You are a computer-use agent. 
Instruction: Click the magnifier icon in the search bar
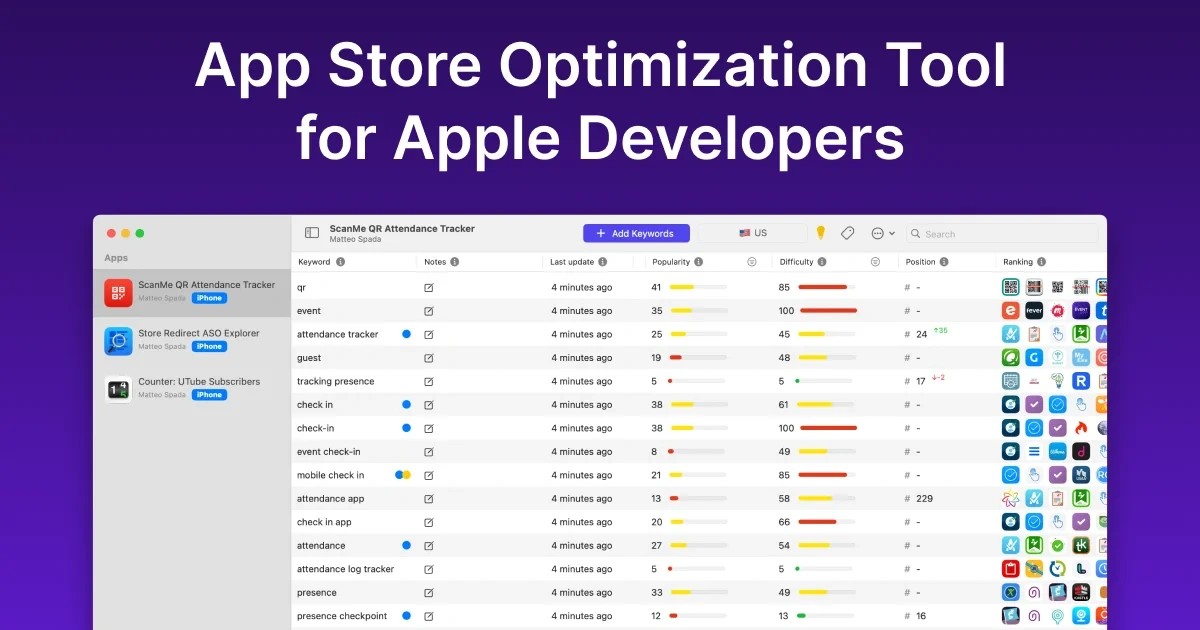(915, 233)
